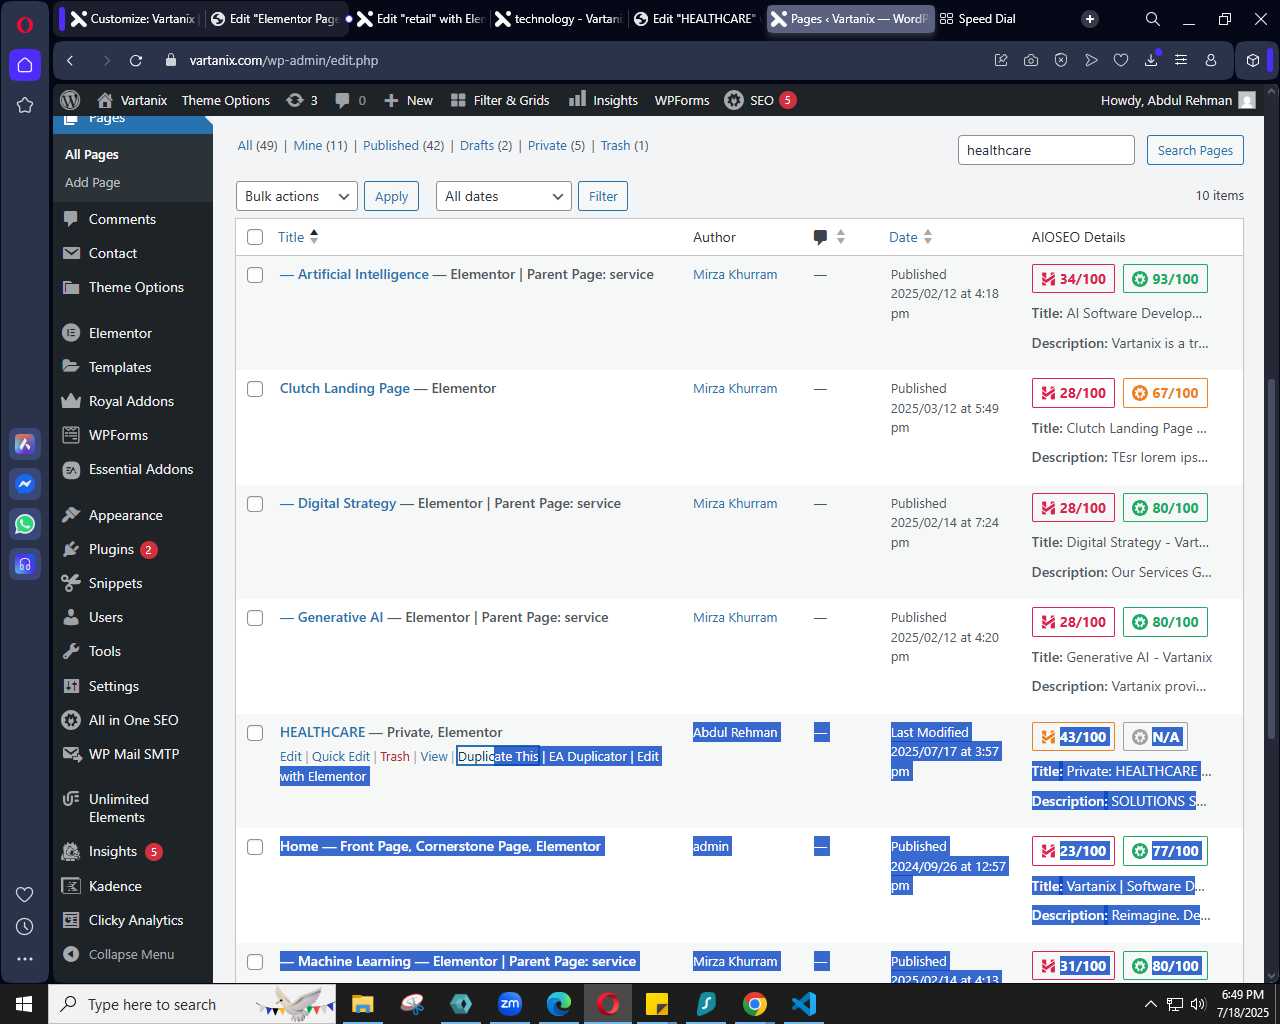This screenshot has width=1280, height=1024.
Task: Open Opera sidebar home icon
Action: click(x=25, y=65)
